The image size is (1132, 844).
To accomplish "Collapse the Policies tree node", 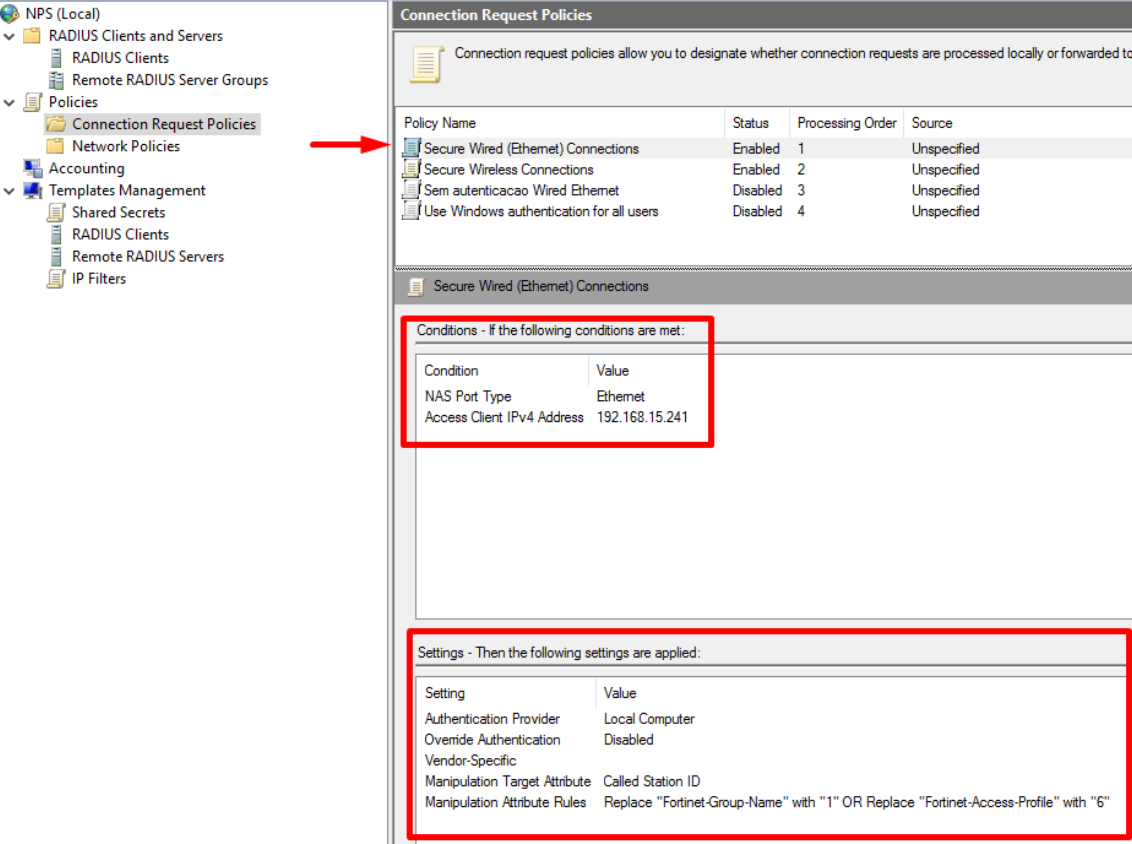I will (x=10, y=102).
